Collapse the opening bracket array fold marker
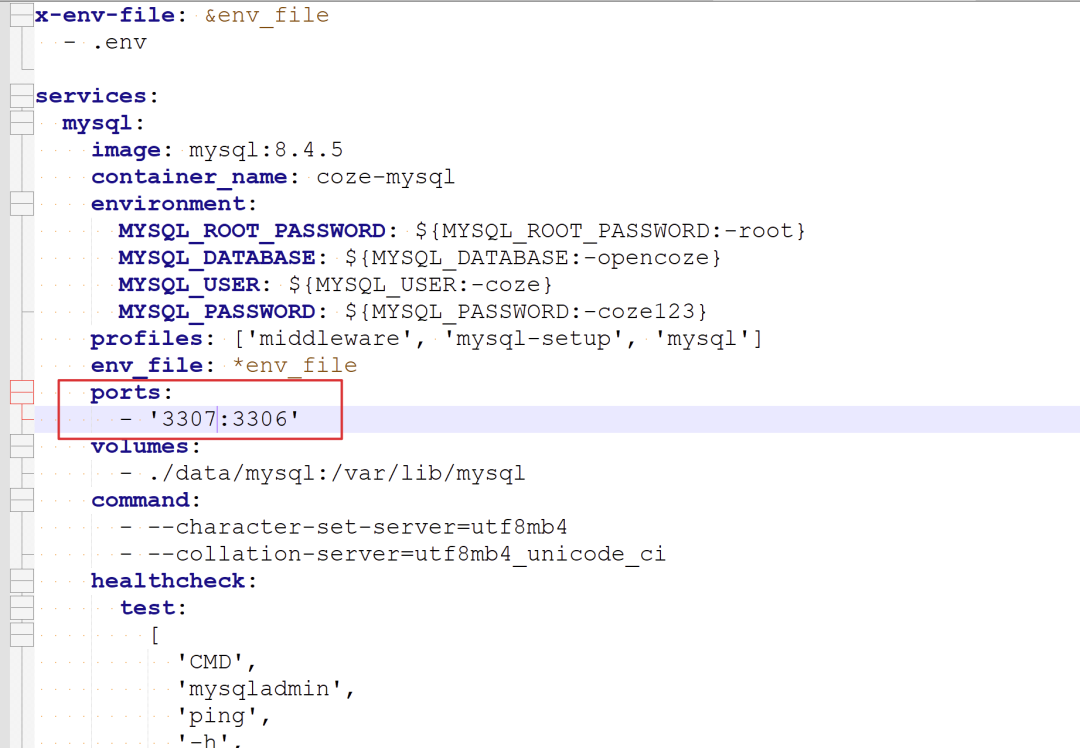 click(x=22, y=635)
